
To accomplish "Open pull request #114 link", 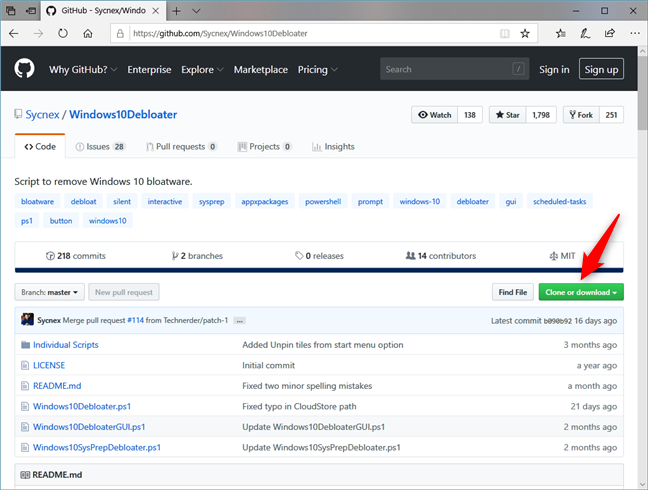I will click(x=136, y=321).
